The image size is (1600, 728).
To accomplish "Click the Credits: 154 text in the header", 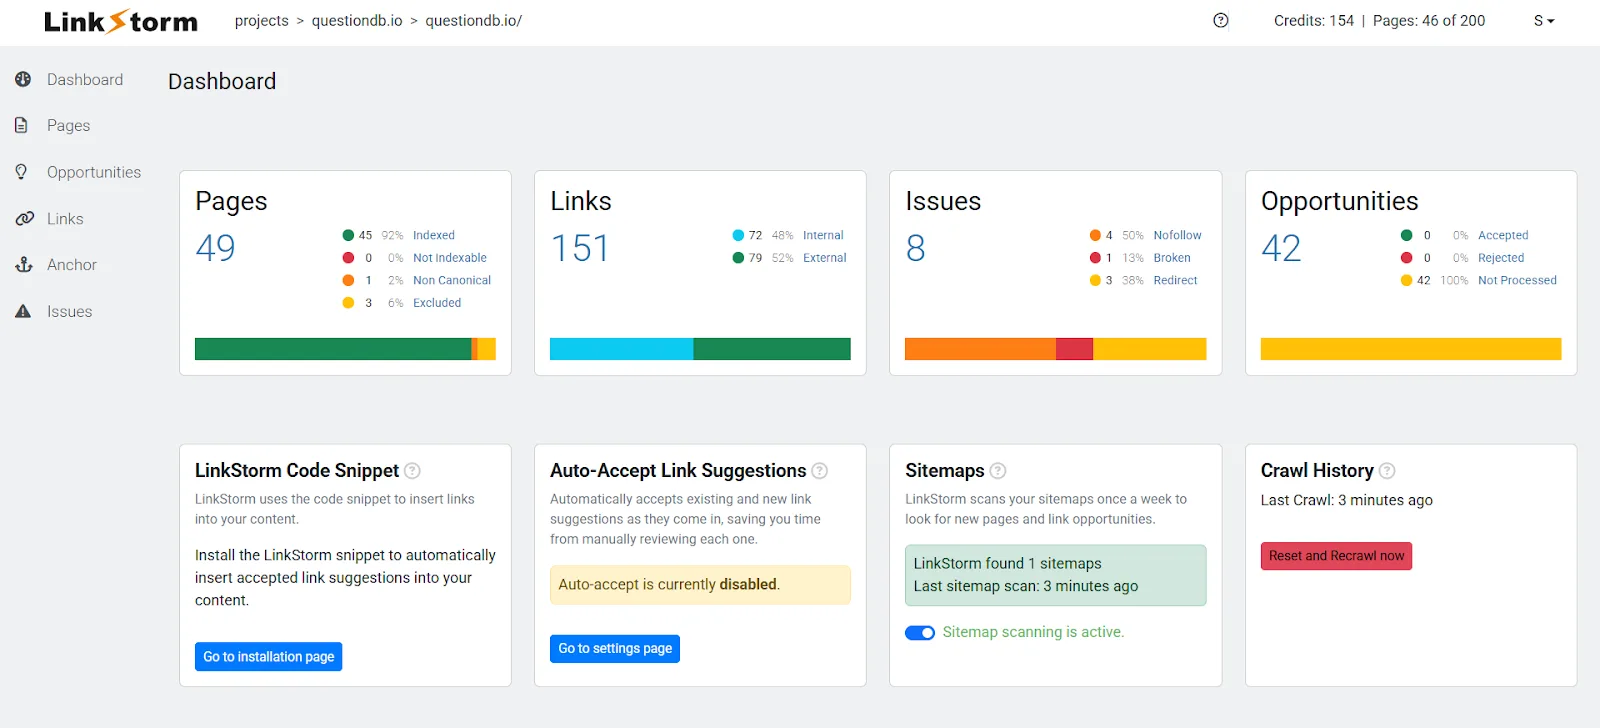I will 1314,21.
